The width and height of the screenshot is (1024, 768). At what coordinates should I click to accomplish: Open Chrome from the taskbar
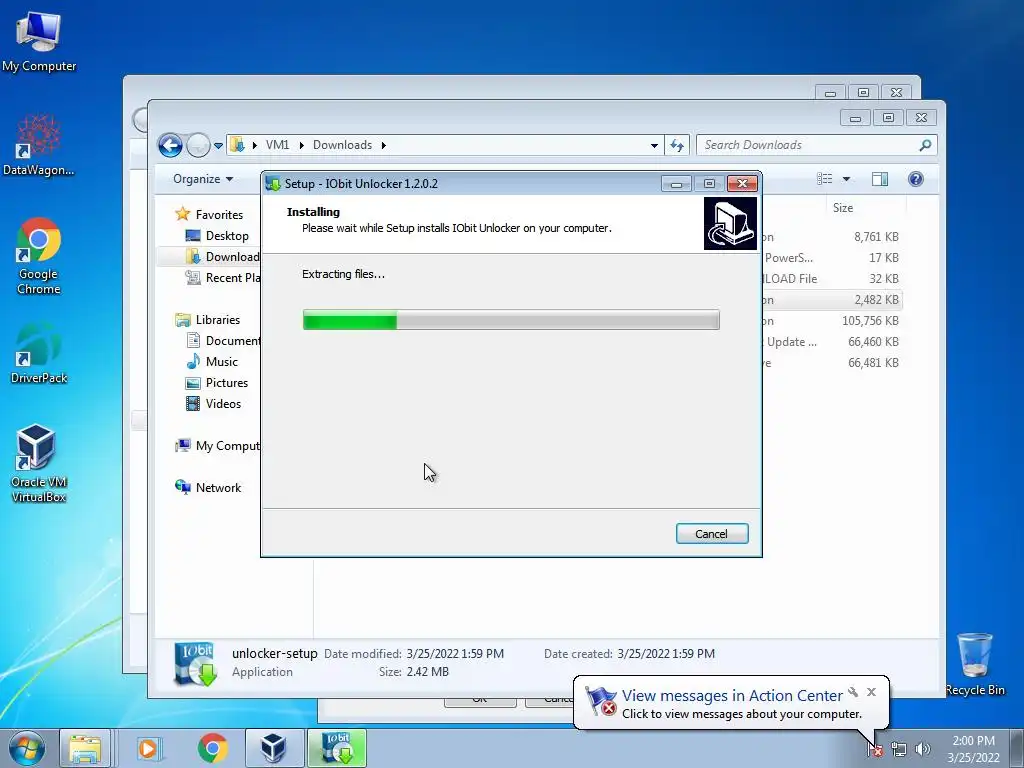coord(212,748)
